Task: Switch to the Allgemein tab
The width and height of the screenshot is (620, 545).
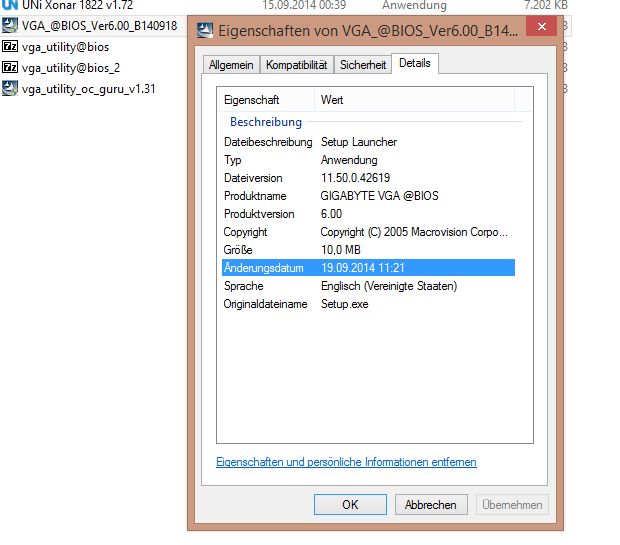Action: [231, 65]
